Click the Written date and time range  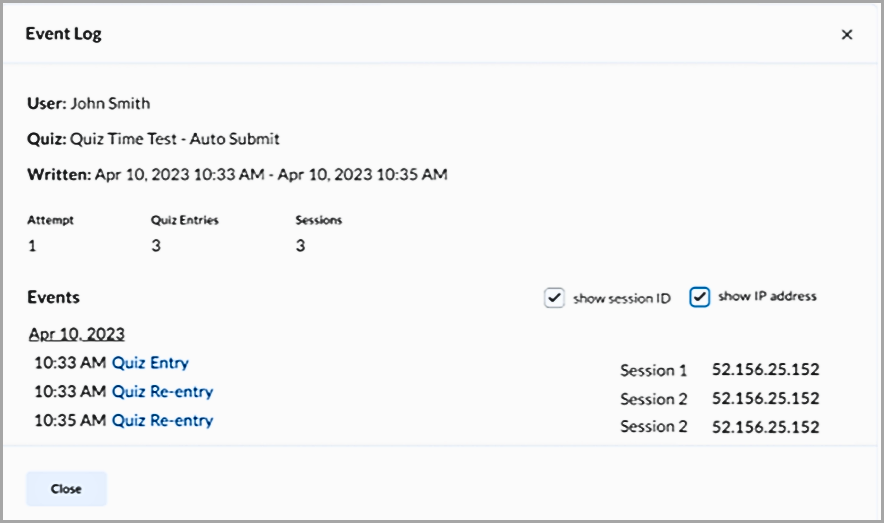coord(271,175)
